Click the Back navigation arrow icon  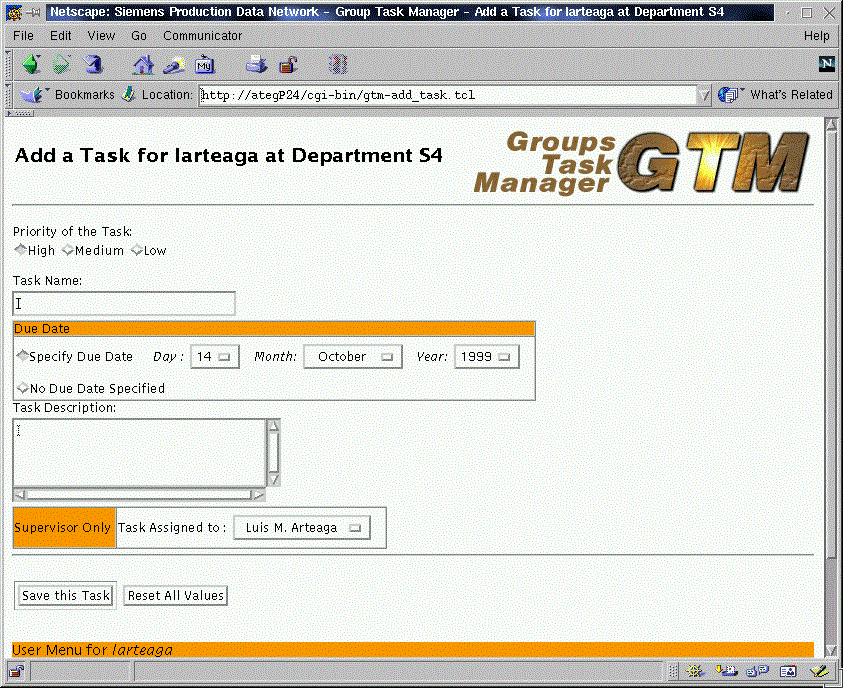click(x=31, y=64)
